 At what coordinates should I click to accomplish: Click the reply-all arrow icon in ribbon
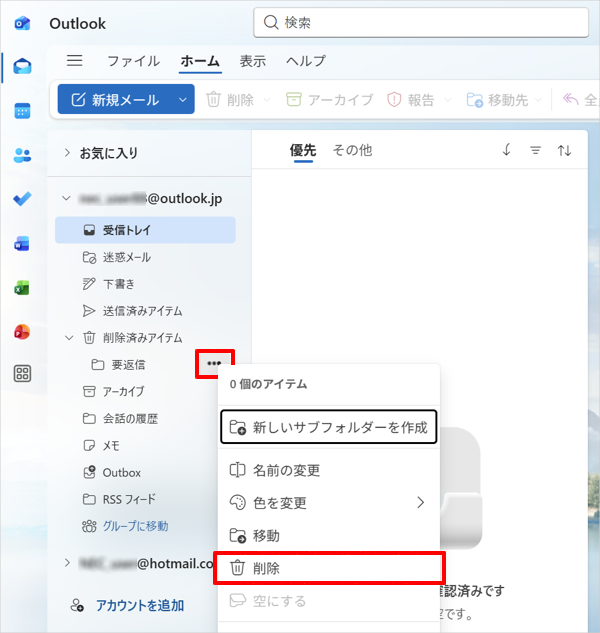[x=571, y=99]
